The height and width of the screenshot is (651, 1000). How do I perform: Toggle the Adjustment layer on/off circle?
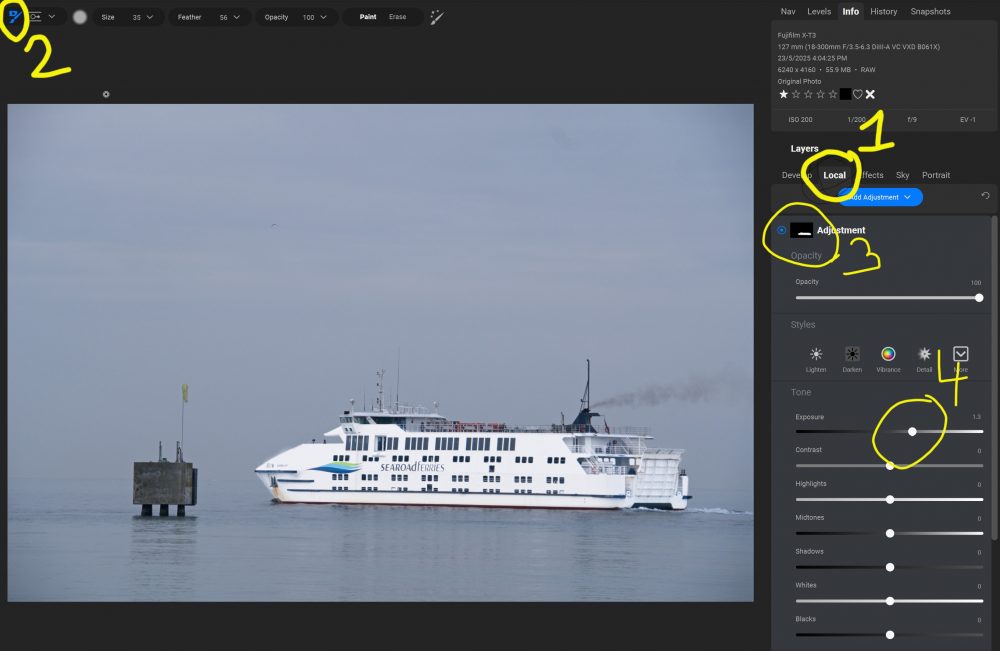point(781,230)
